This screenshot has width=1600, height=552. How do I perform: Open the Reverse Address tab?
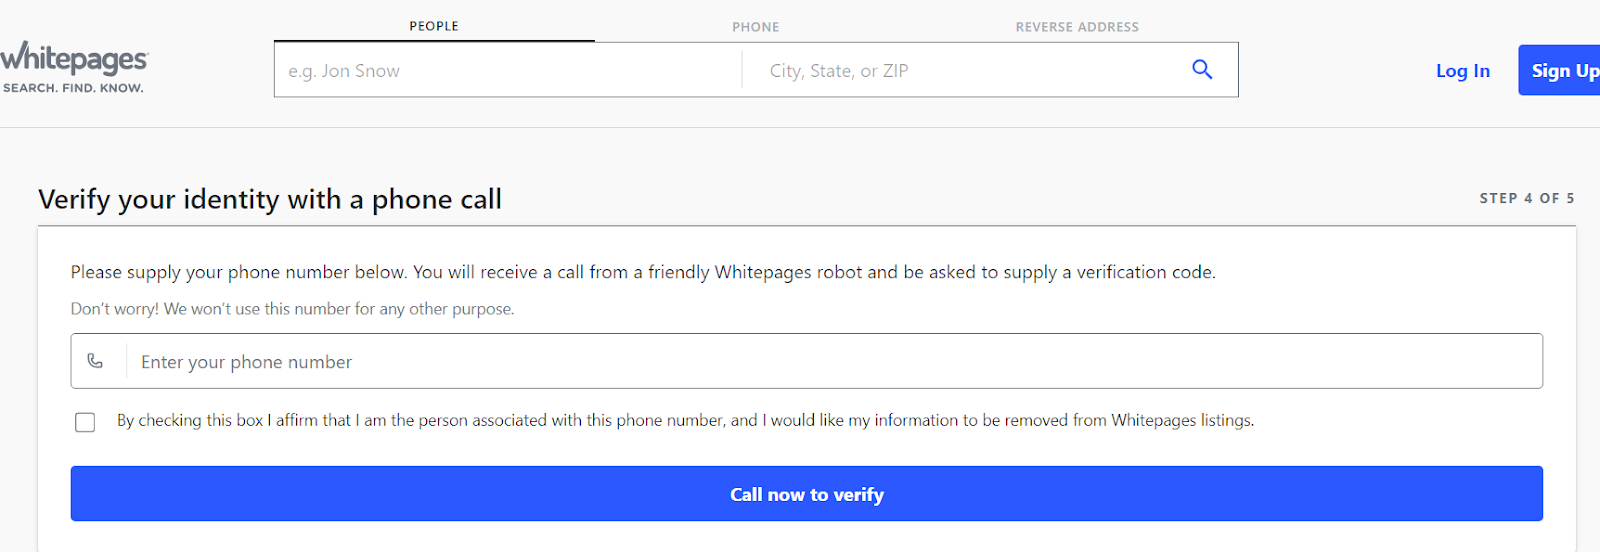pos(1077,27)
